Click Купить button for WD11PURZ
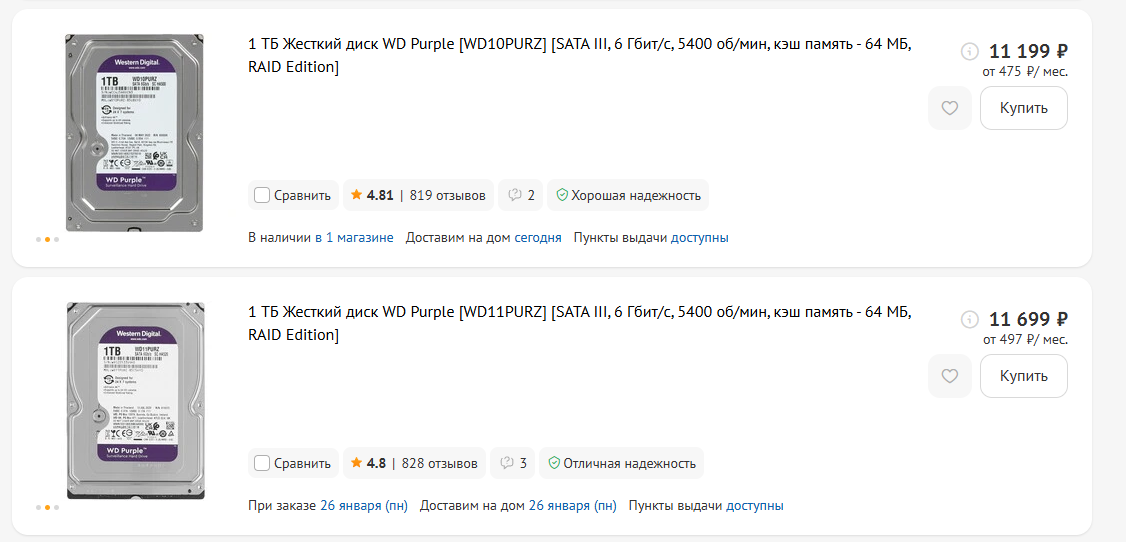This screenshot has height=542, width=1126. [x=1023, y=376]
